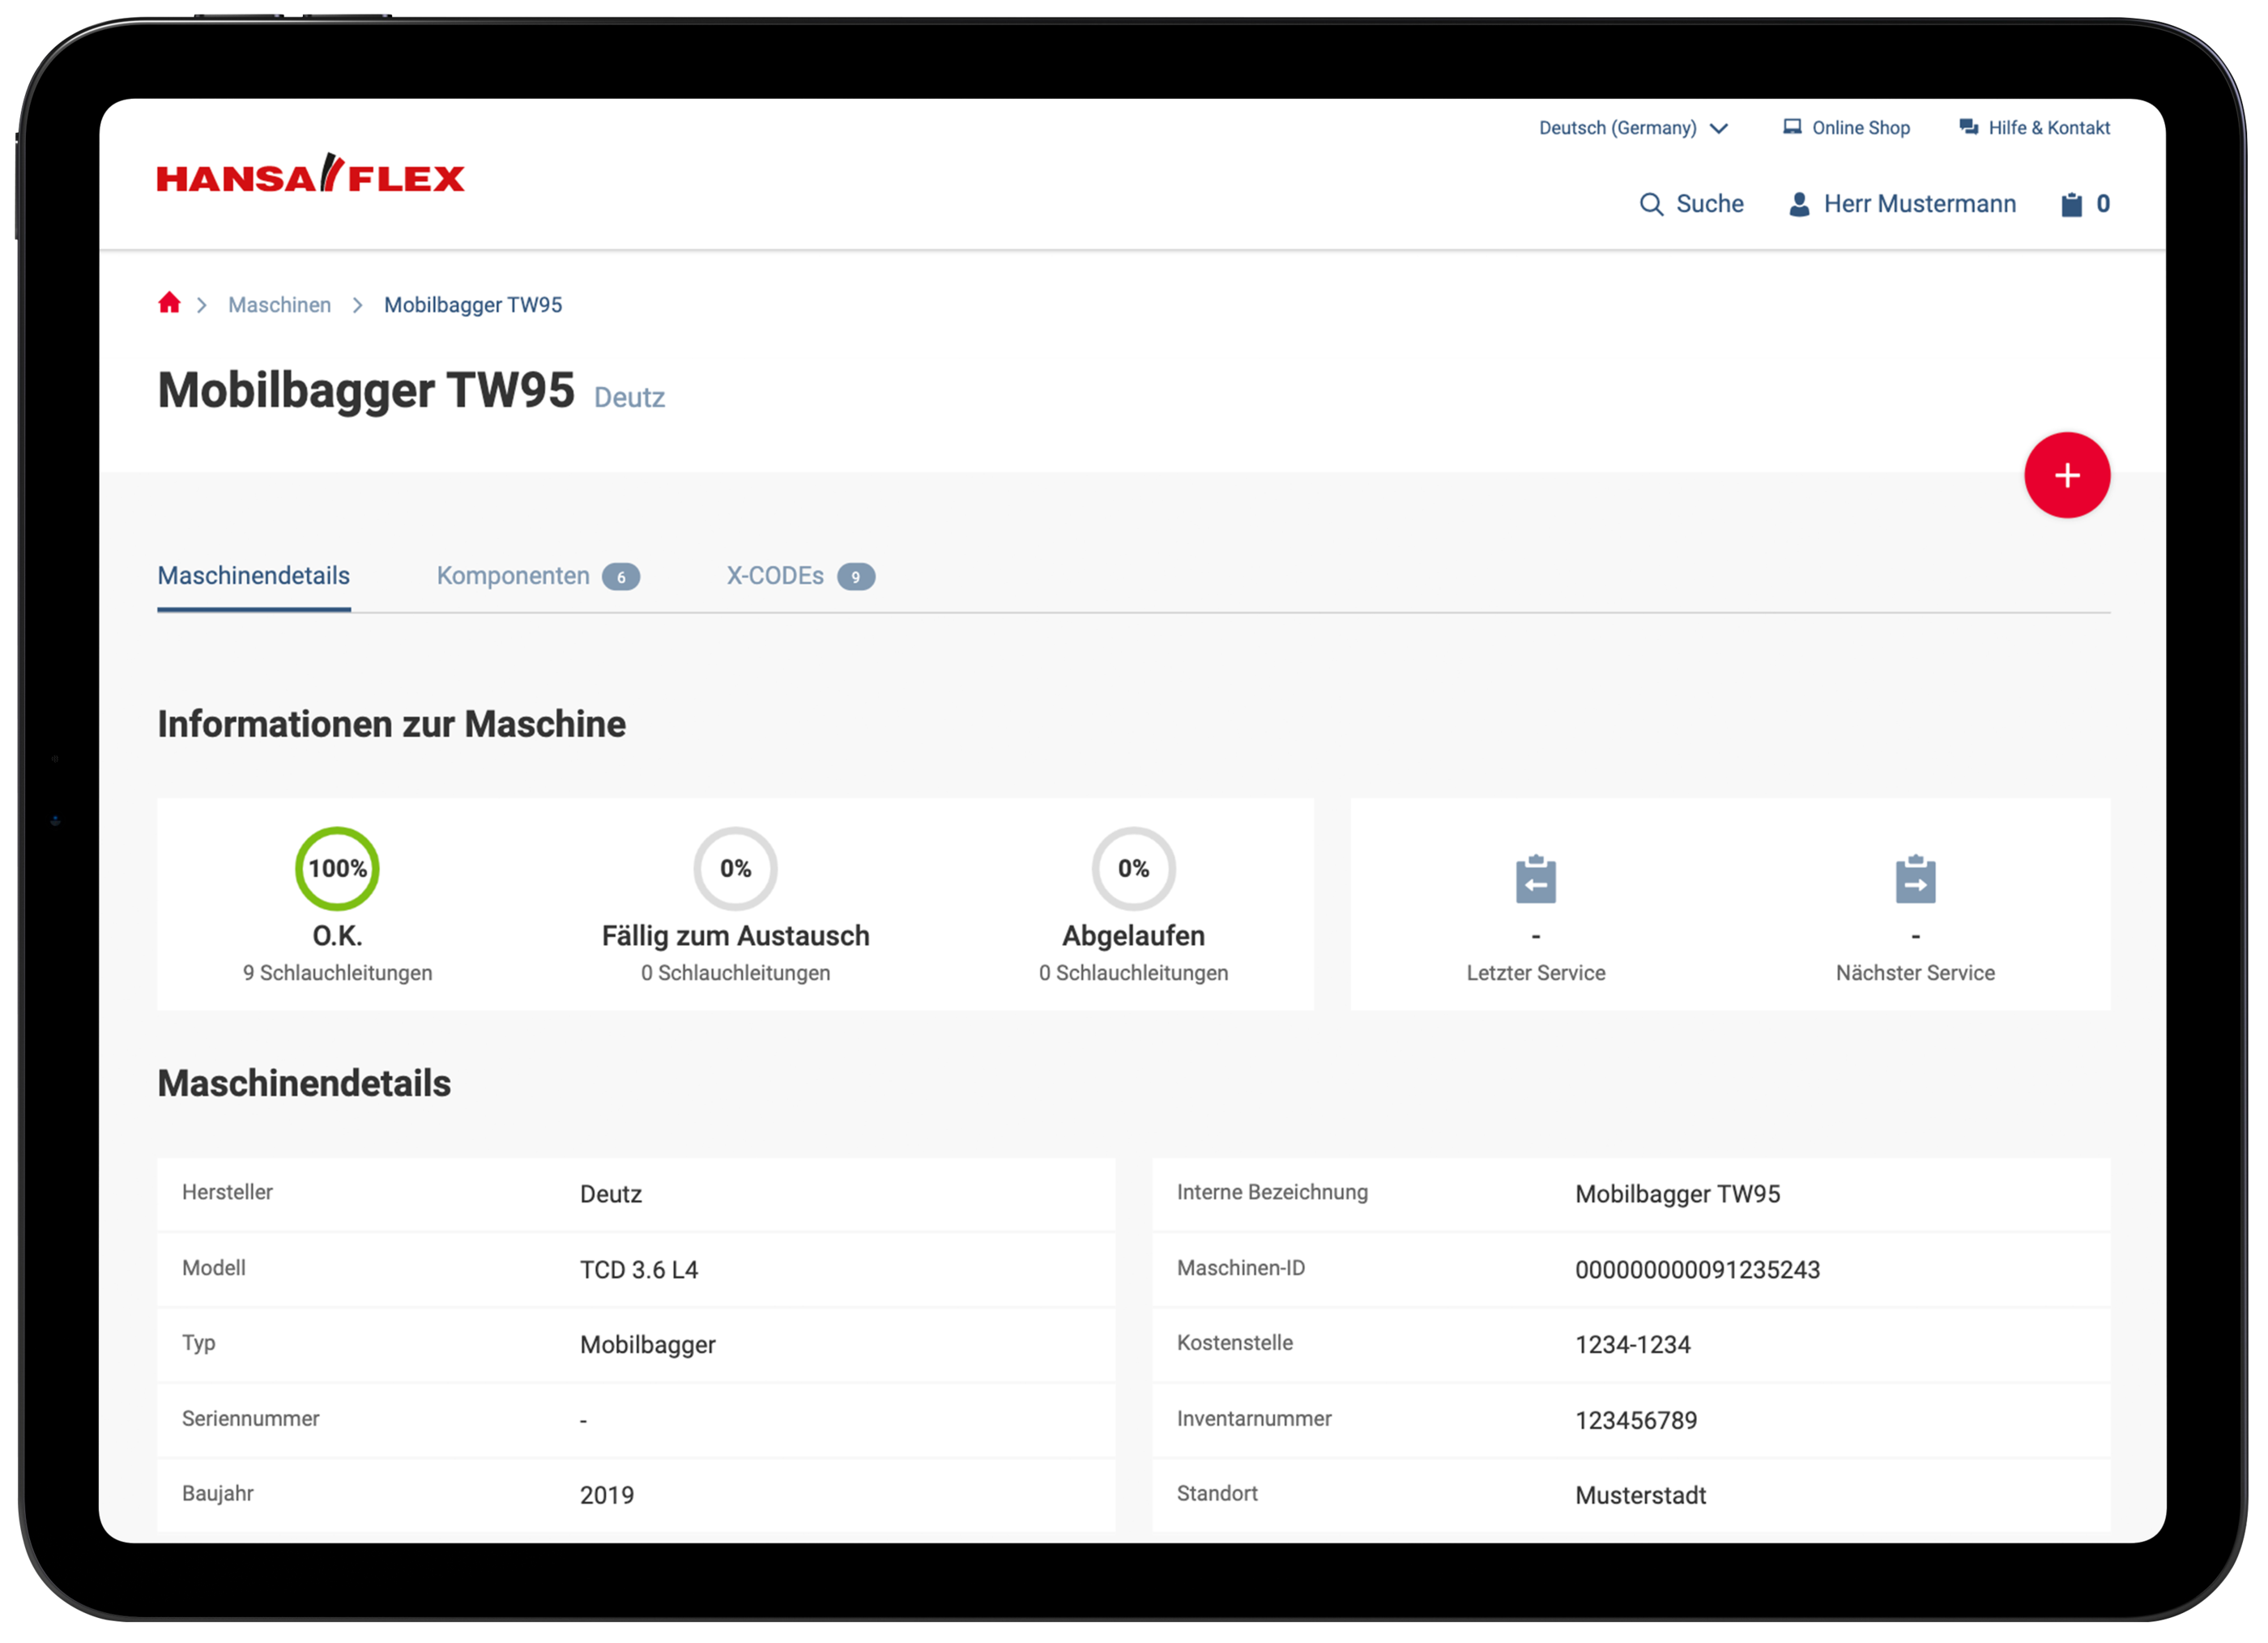Click 0 Schlauchleitungen under Fällig zum Austausch
The width and height of the screenshot is (2268, 1643).
point(735,973)
